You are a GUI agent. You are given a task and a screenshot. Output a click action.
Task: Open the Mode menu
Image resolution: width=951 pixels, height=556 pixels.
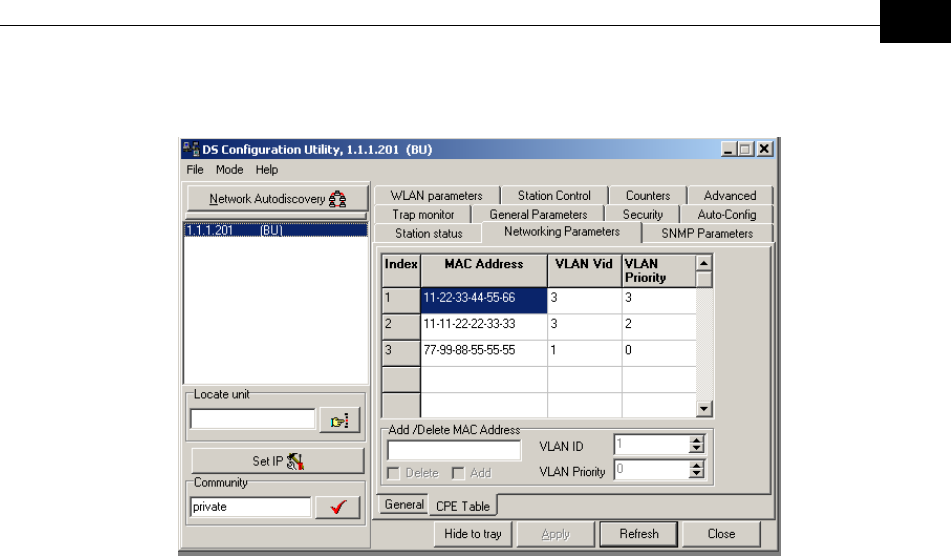pos(229,170)
